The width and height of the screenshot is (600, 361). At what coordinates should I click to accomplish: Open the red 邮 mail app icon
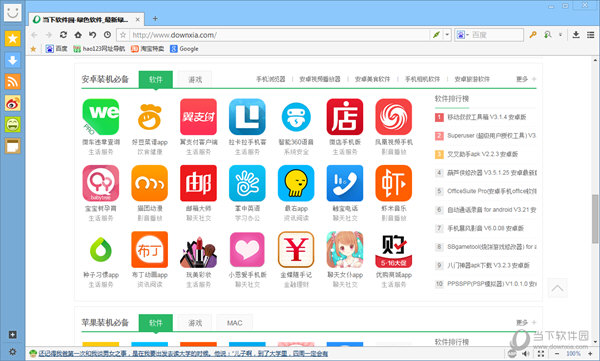(198, 183)
